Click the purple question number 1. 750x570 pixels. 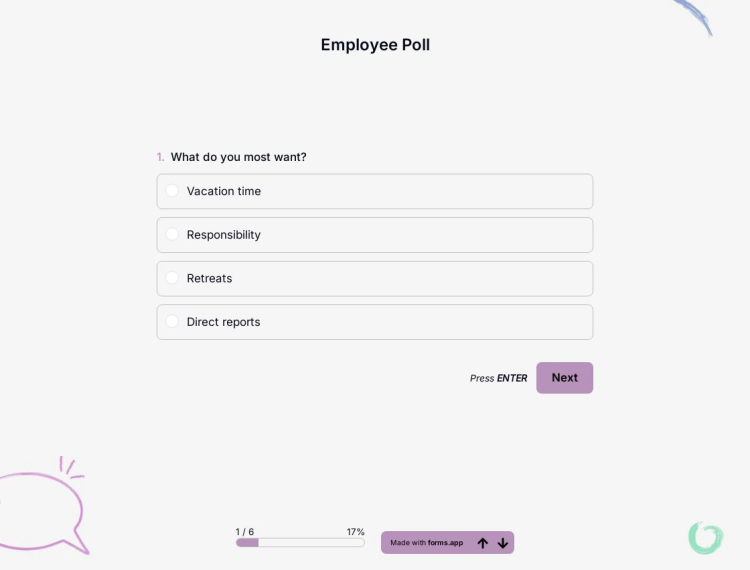(160, 157)
